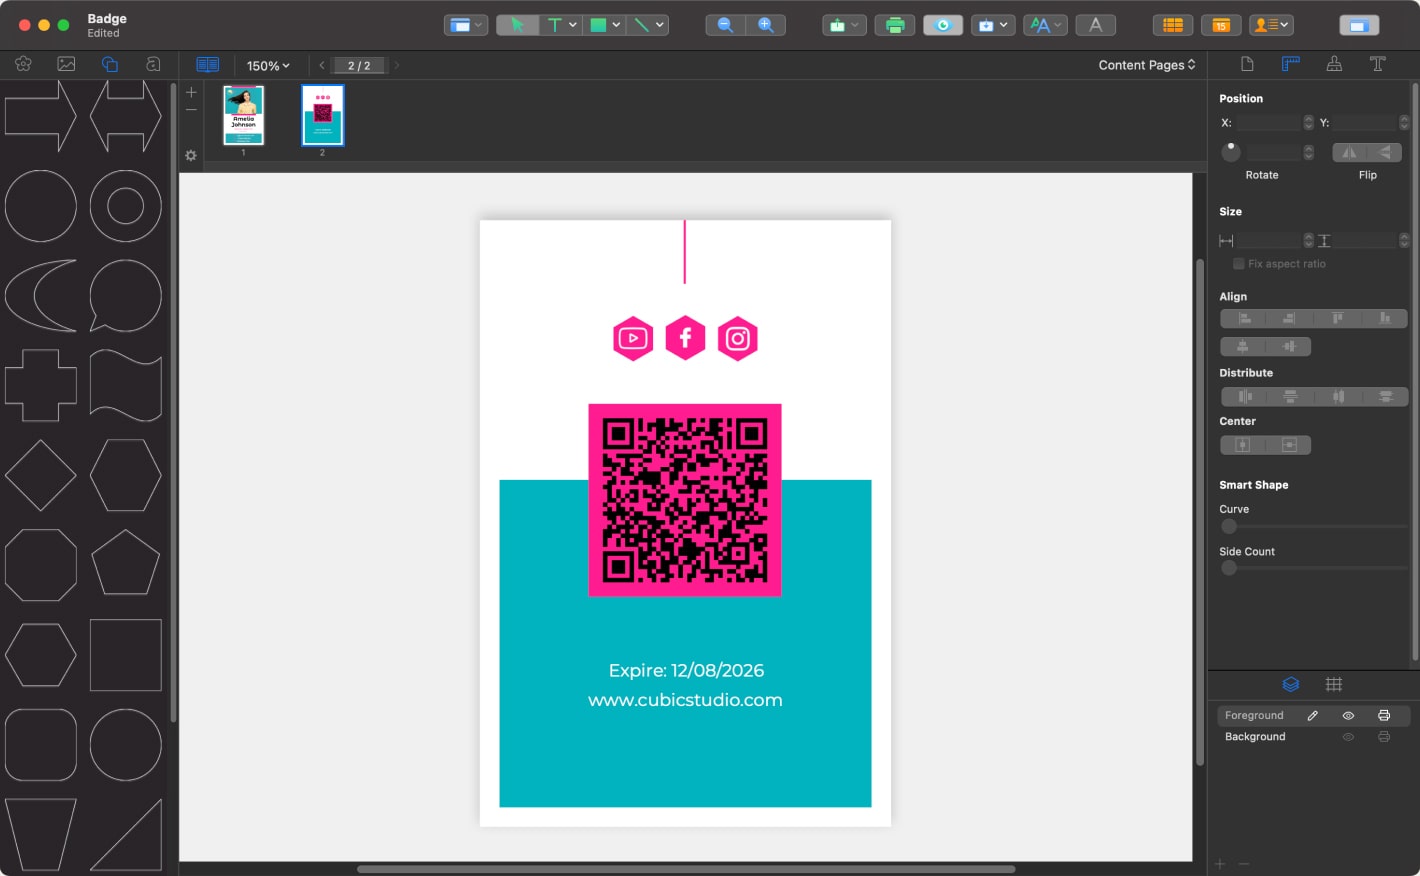Open the Fonts AA dropdown

(x=1046, y=25)
